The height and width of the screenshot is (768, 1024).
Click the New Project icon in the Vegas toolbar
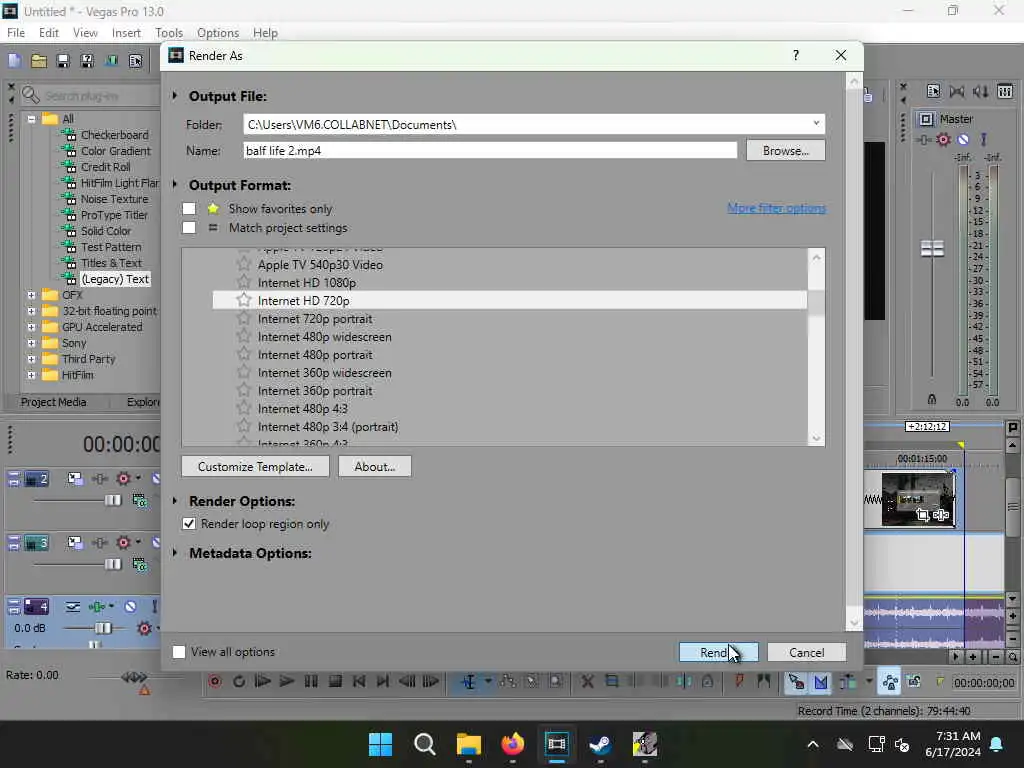pyautogui.click(x=14, y=61)
